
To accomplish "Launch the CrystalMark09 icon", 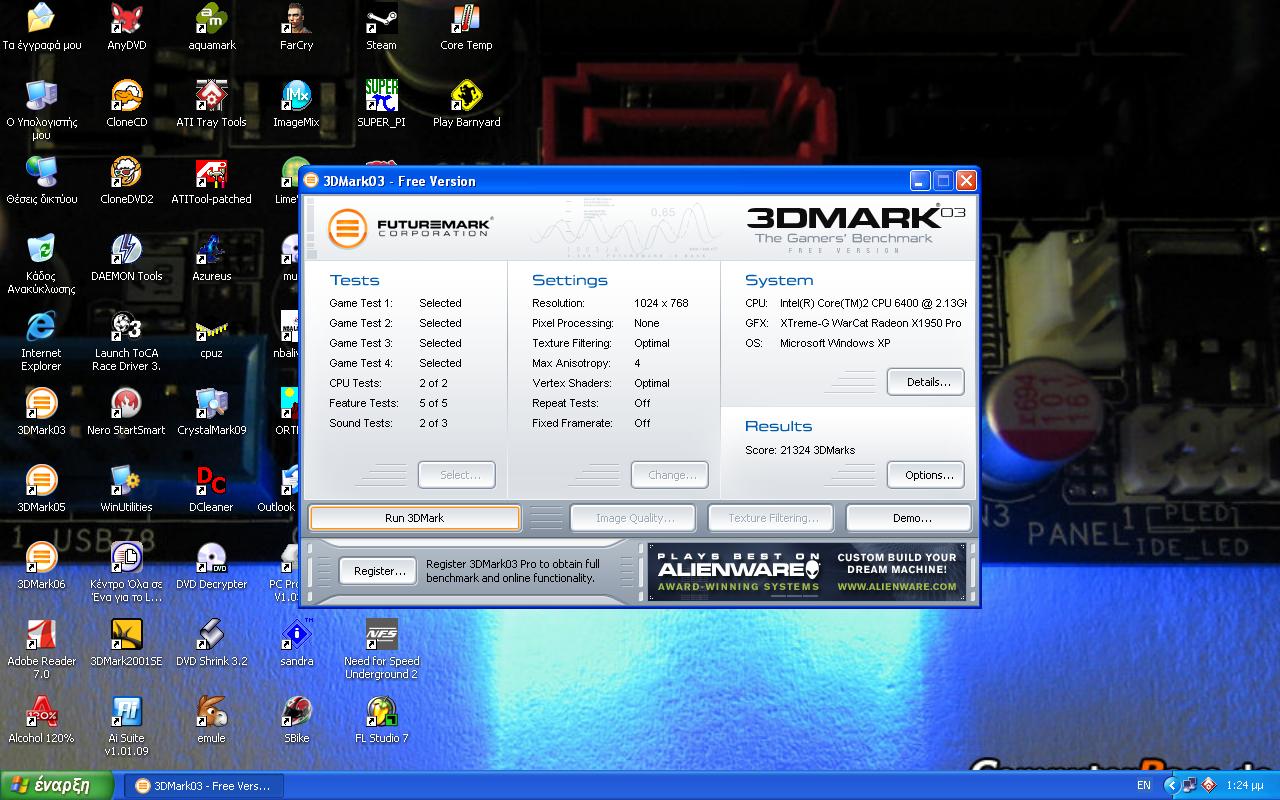I will [211, 412].
